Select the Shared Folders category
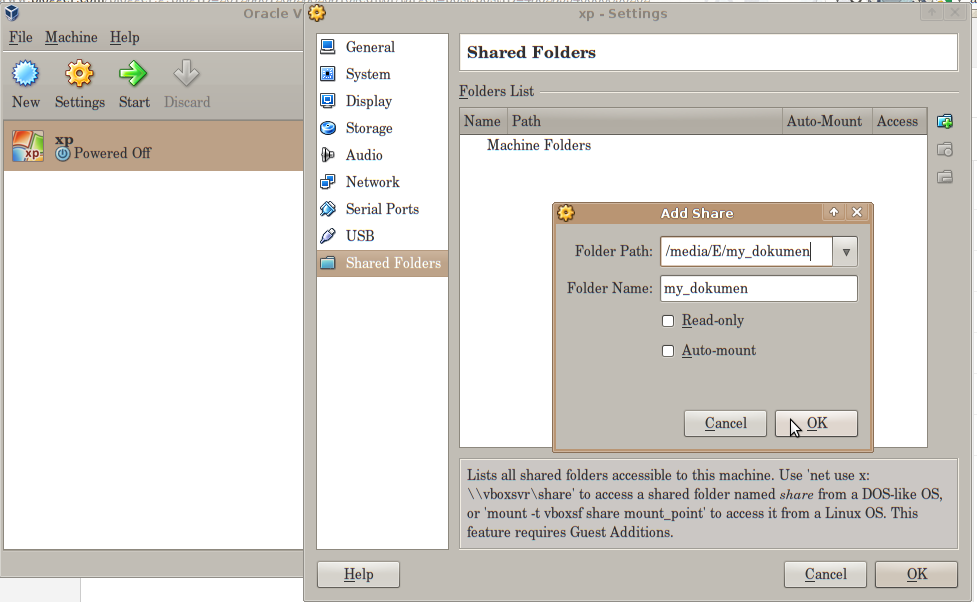Screen dimensions: 977x602 (x=382, y=263)
